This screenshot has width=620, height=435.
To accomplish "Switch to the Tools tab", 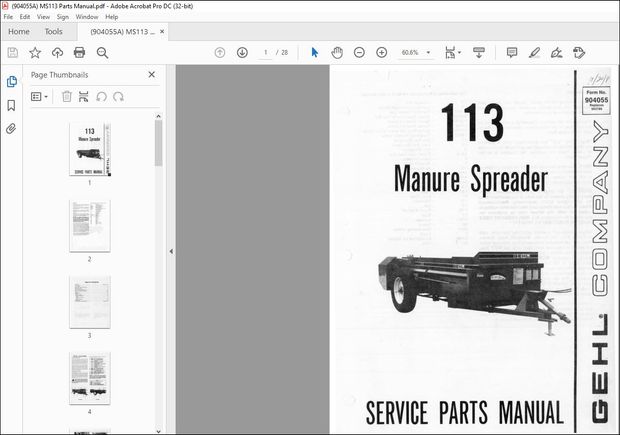I will [53, 31].
